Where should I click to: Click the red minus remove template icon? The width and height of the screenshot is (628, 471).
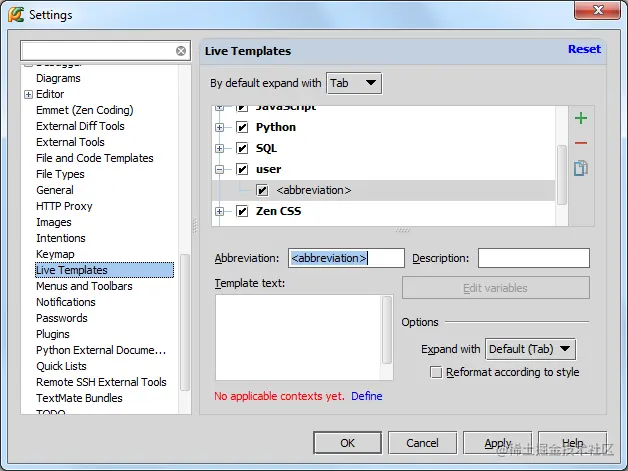point(581,143)
